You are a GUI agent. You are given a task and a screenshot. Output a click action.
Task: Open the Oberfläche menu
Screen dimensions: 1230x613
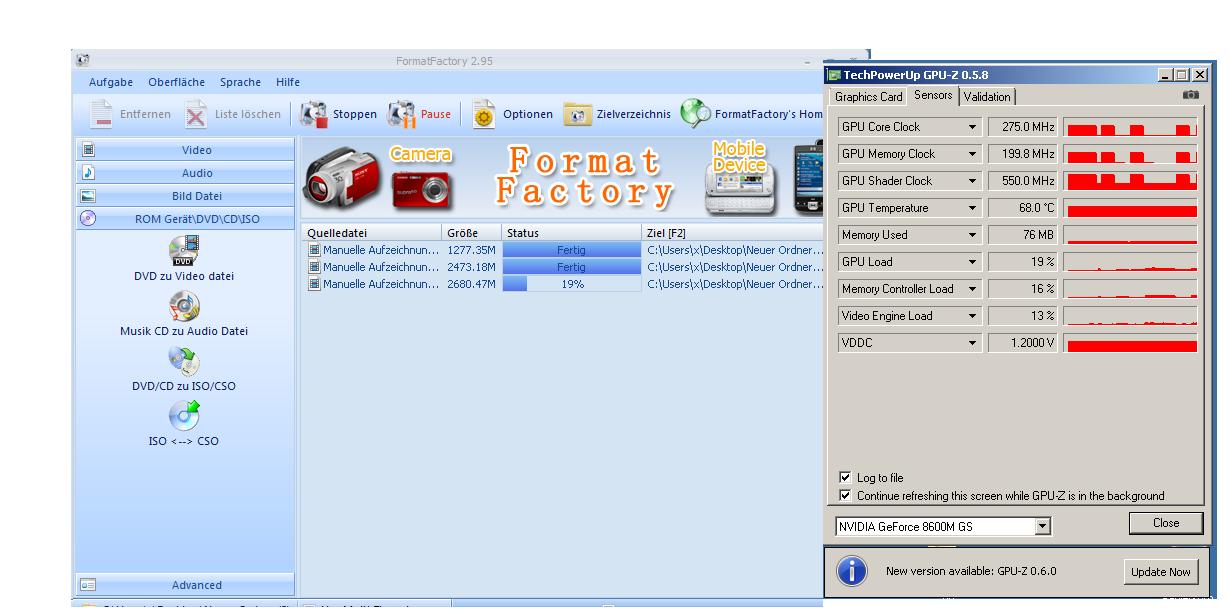[x=177, y=82]
